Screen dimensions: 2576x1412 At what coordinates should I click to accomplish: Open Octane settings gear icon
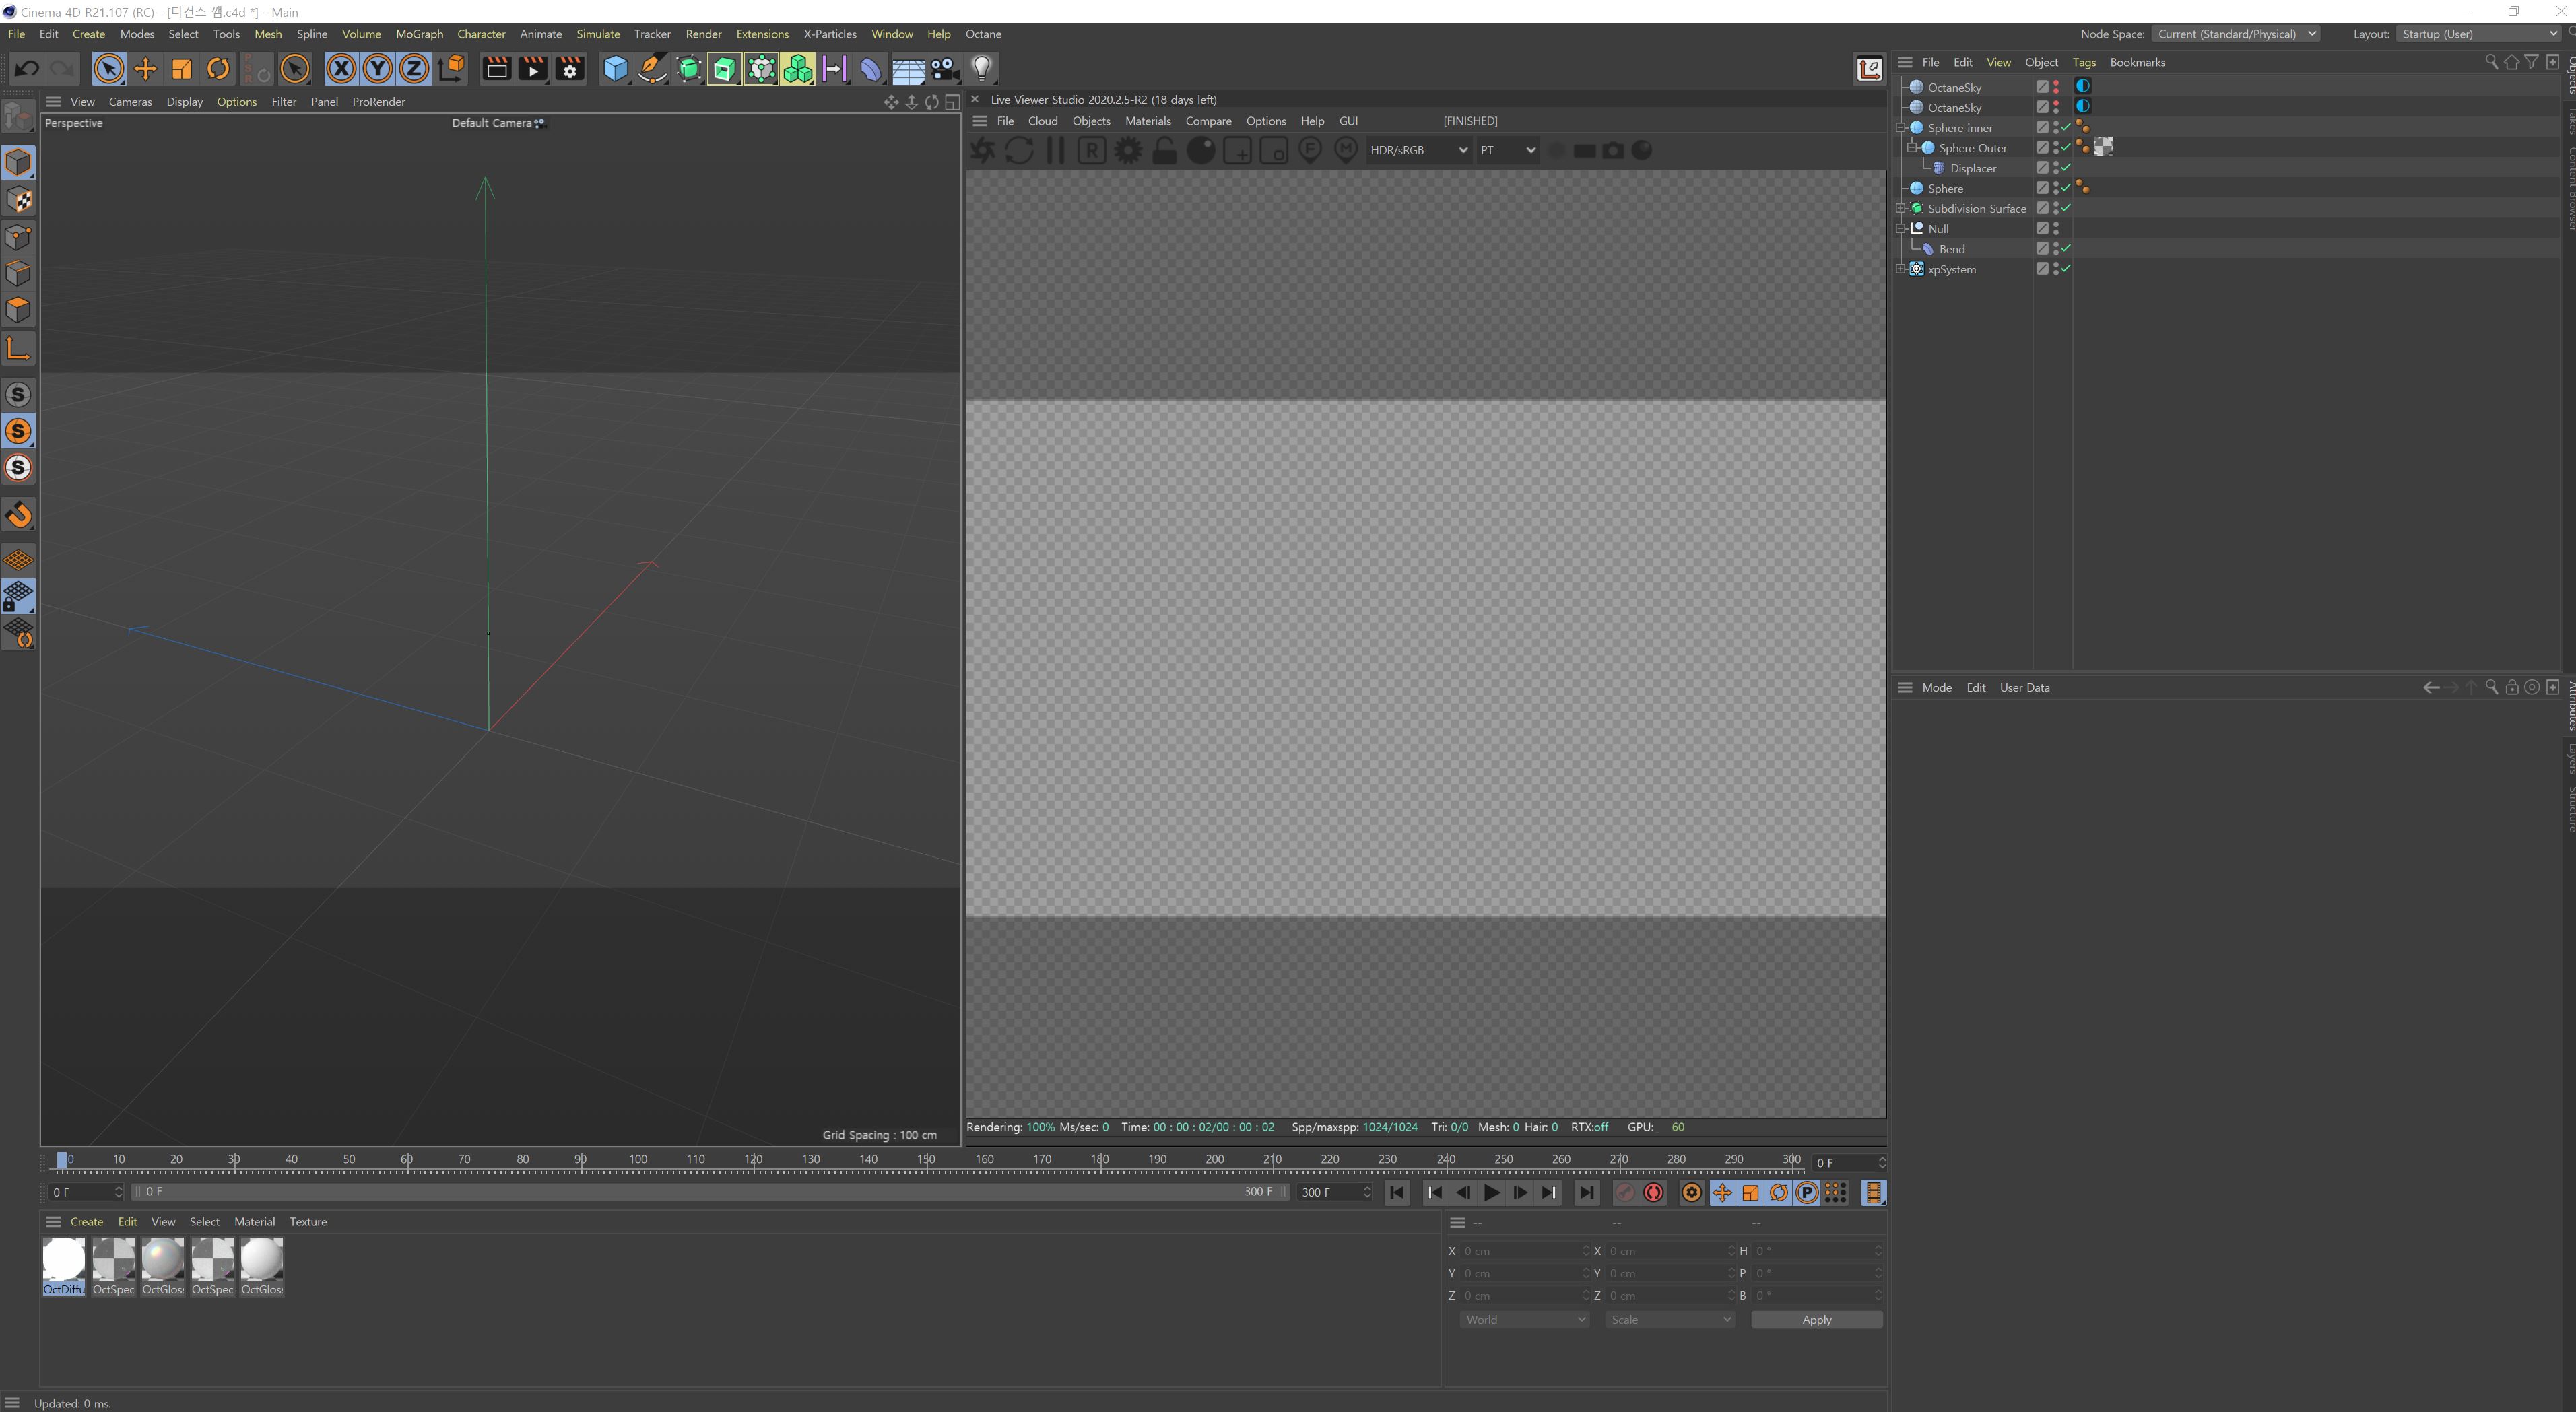coord(1128,150)
